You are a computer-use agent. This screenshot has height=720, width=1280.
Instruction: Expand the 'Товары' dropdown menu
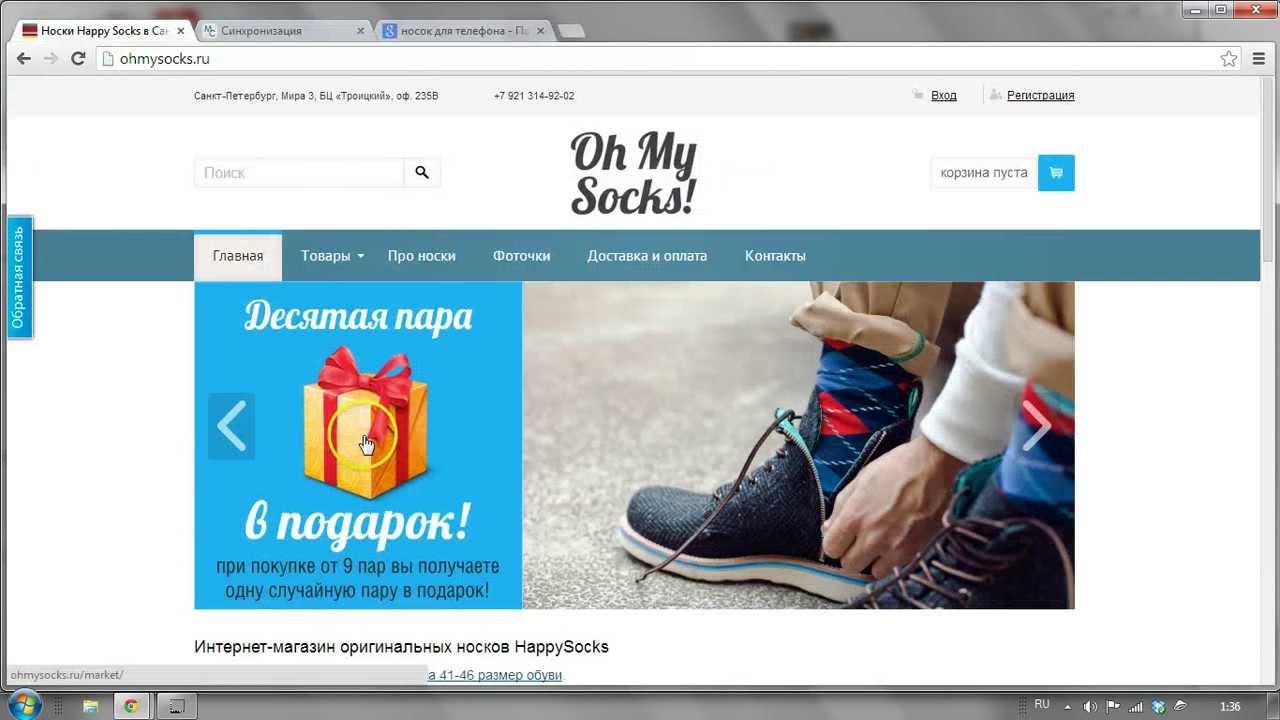tap(333, 256)
